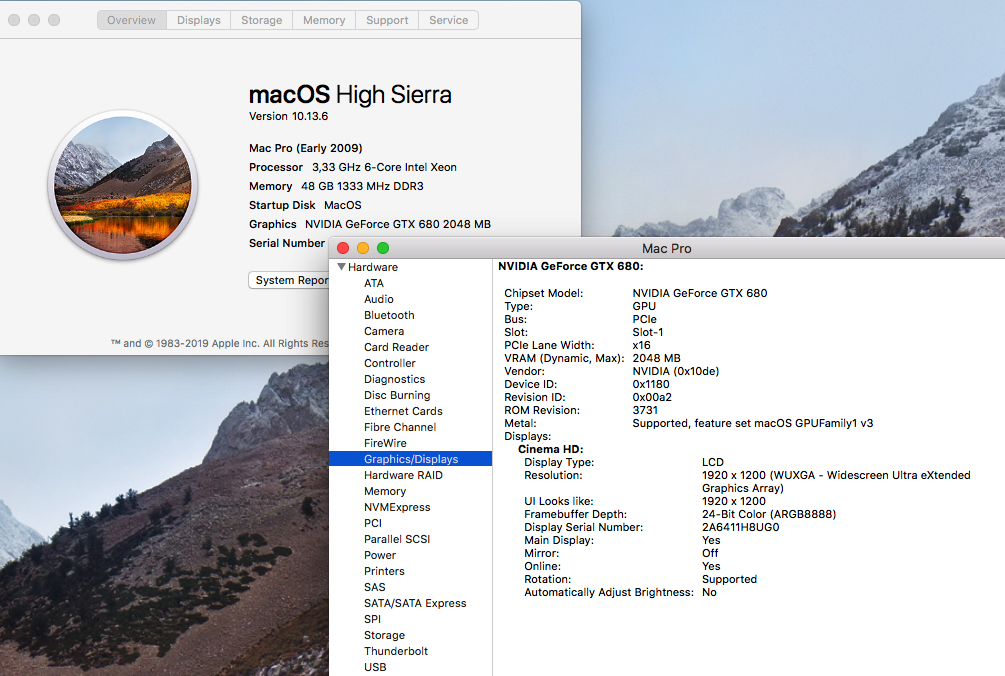Click the Metal support value text
This screenshot has height=676, width=1005.
tap(752, 423)
